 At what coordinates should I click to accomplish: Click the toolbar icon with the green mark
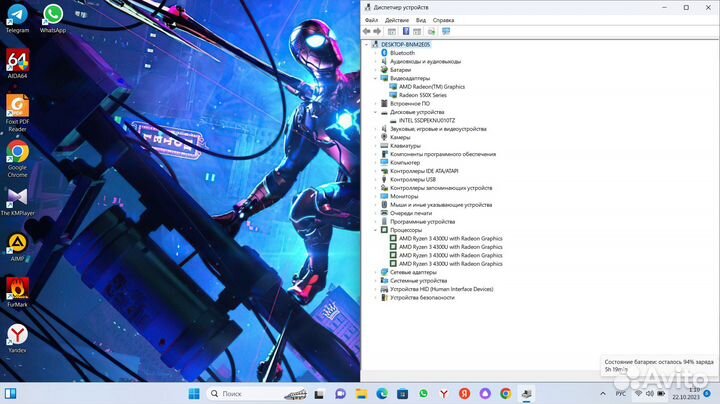click(x=432, y=31)
